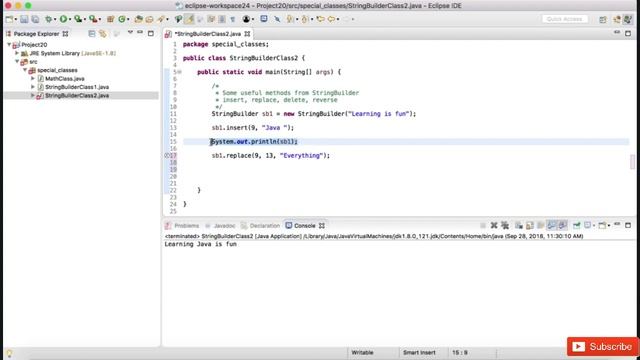Expand the JRE System Library node
This screenshot has height=360, width=640.
(x=17, y=53)
